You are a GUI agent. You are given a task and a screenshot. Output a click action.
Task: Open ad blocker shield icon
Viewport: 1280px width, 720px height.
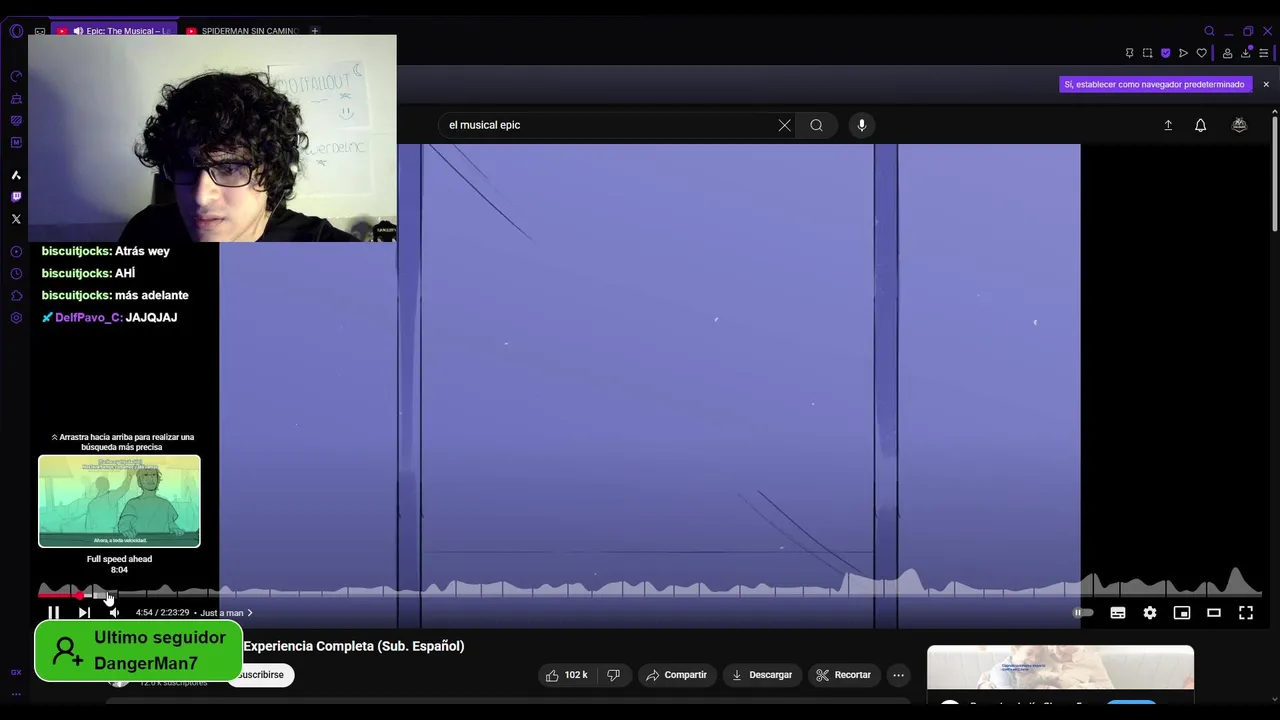click(x=1165, y=53)
